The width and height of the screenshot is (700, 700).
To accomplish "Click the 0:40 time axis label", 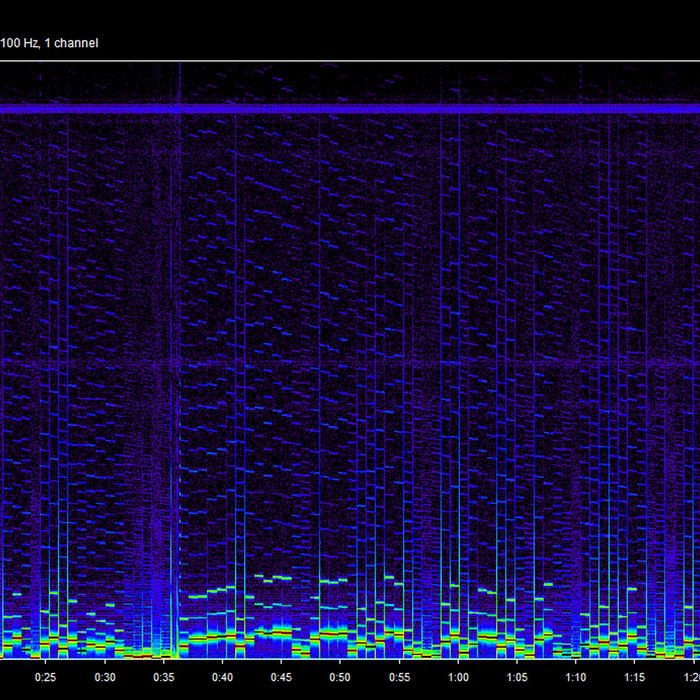I will [x=223, y=677].
